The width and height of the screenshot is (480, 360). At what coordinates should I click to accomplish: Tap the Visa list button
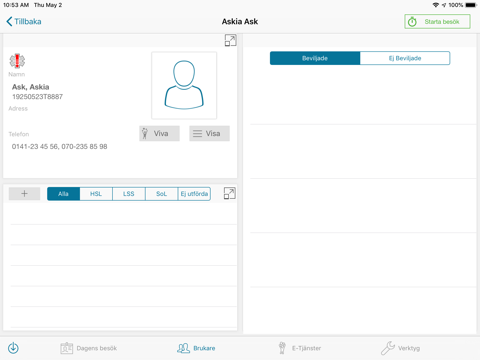209,133
